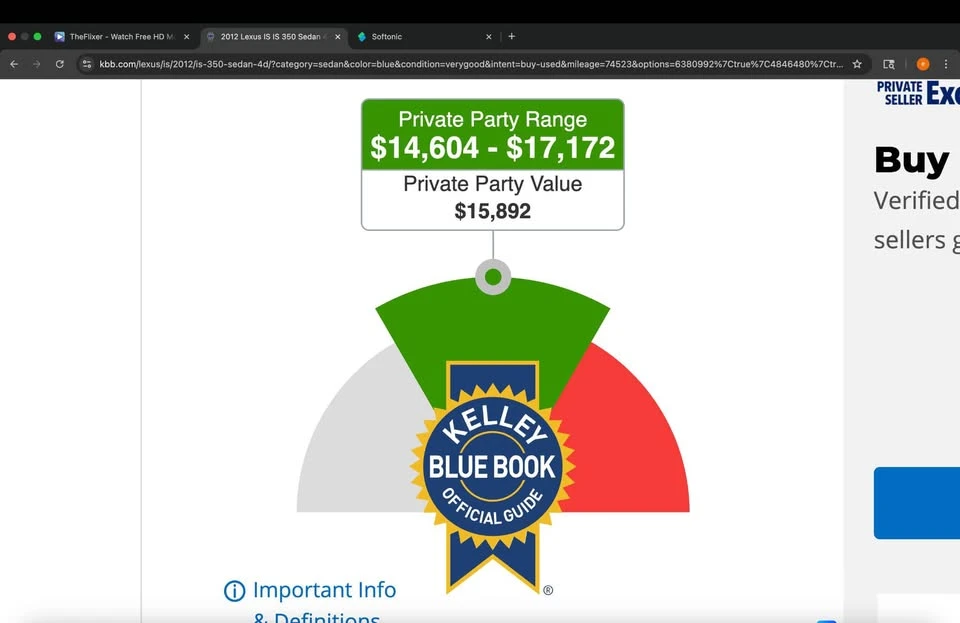Click the browser forward arrow
The width and height of the screenshot is (960, 623).
(x=37, y=64)
